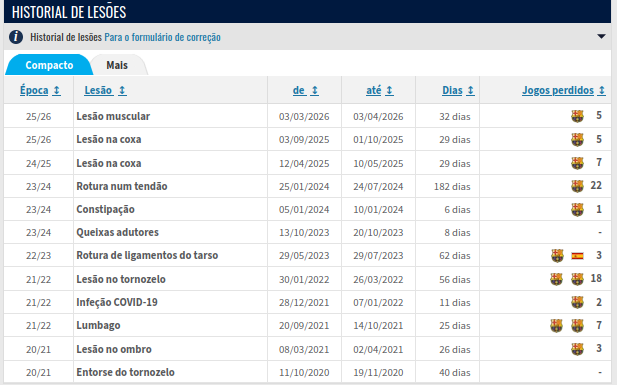Click Barcelona crest in Constipação row
617x385 pixels.
coord(577,209)
